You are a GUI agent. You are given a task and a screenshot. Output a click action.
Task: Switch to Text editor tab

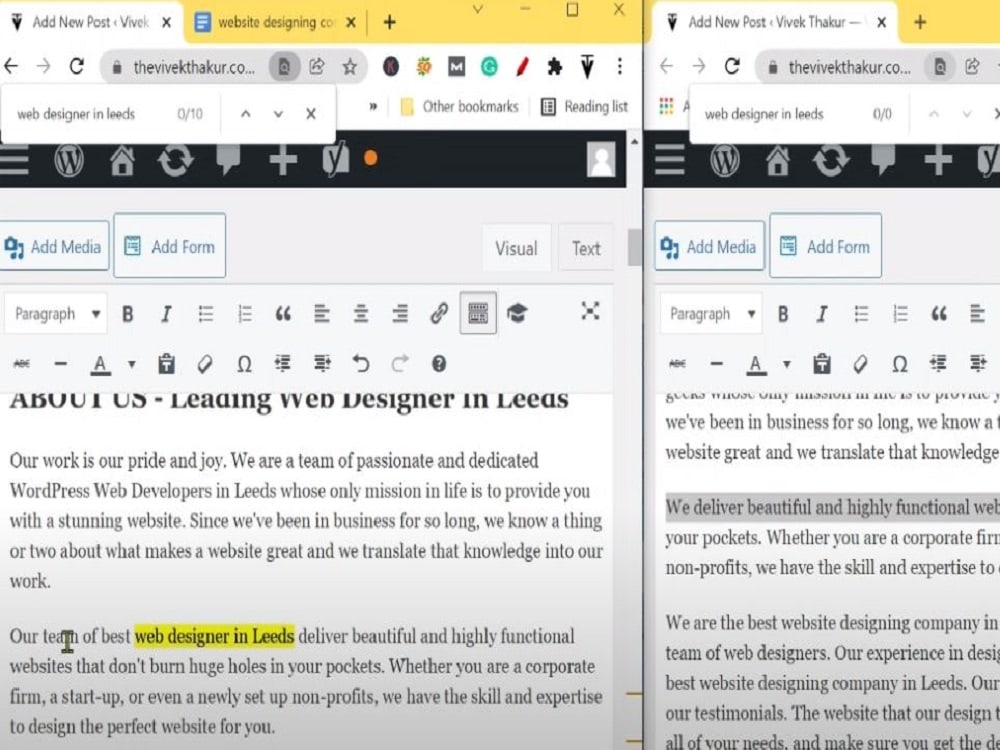585,248
